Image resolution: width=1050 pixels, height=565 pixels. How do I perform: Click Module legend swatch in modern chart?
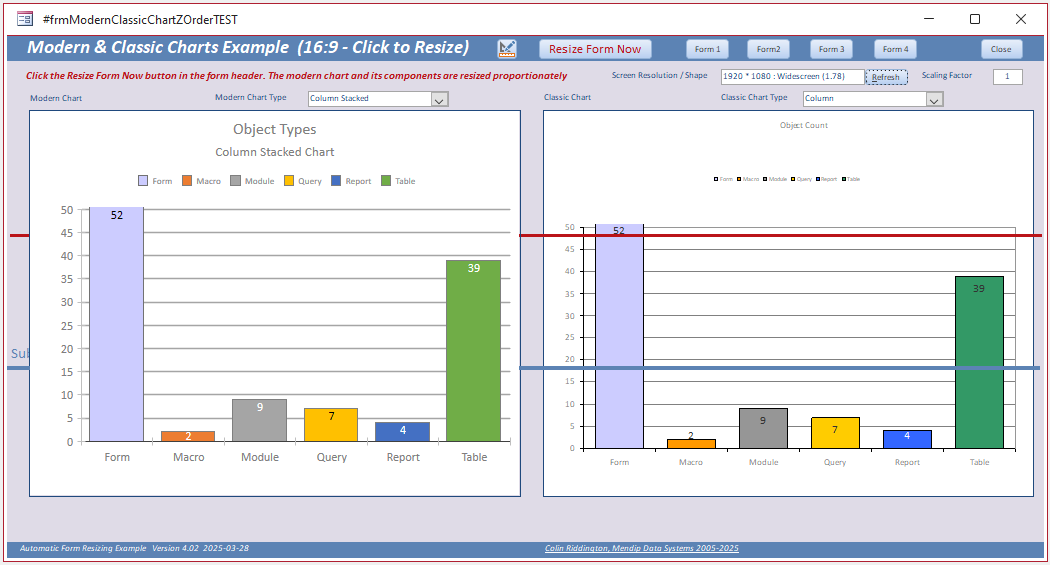click(235, 181)
